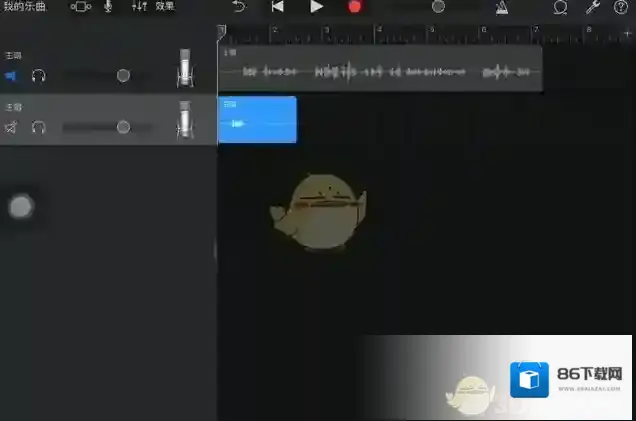Screen dimensions: 636x421
Task: Go to beginning of song
Action: point(277,7)
